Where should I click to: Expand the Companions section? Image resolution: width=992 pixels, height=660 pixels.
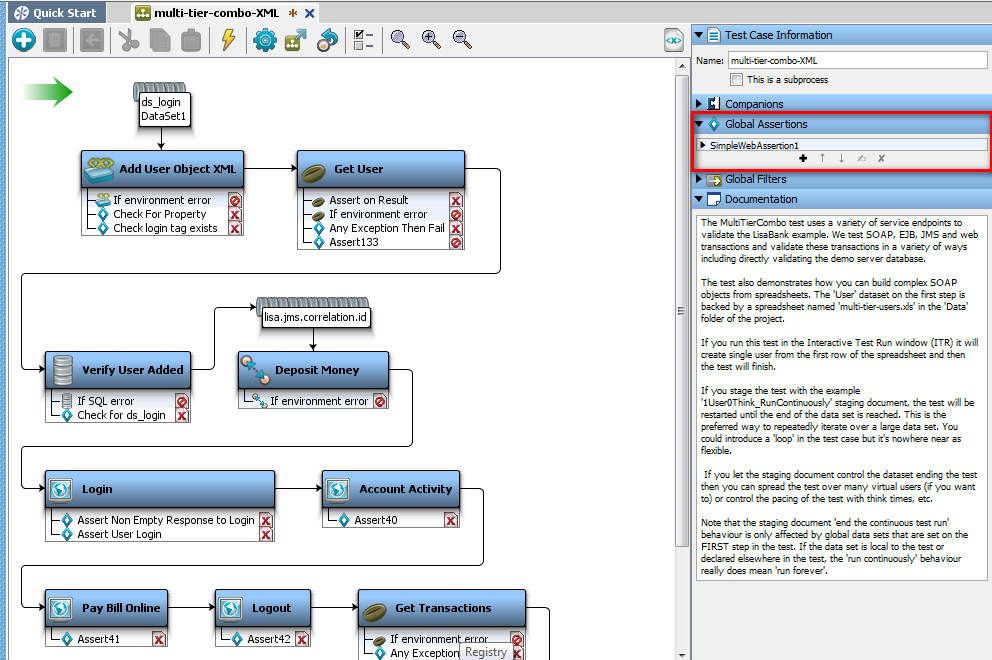pos(699,104)
